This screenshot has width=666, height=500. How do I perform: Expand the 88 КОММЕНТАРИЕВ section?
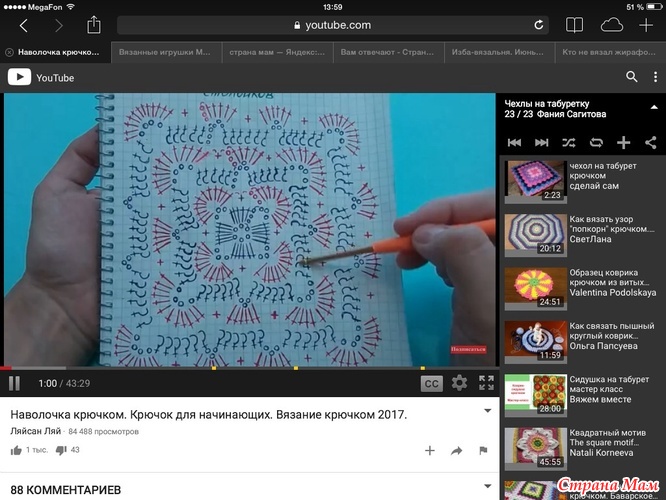pos(488,486)
